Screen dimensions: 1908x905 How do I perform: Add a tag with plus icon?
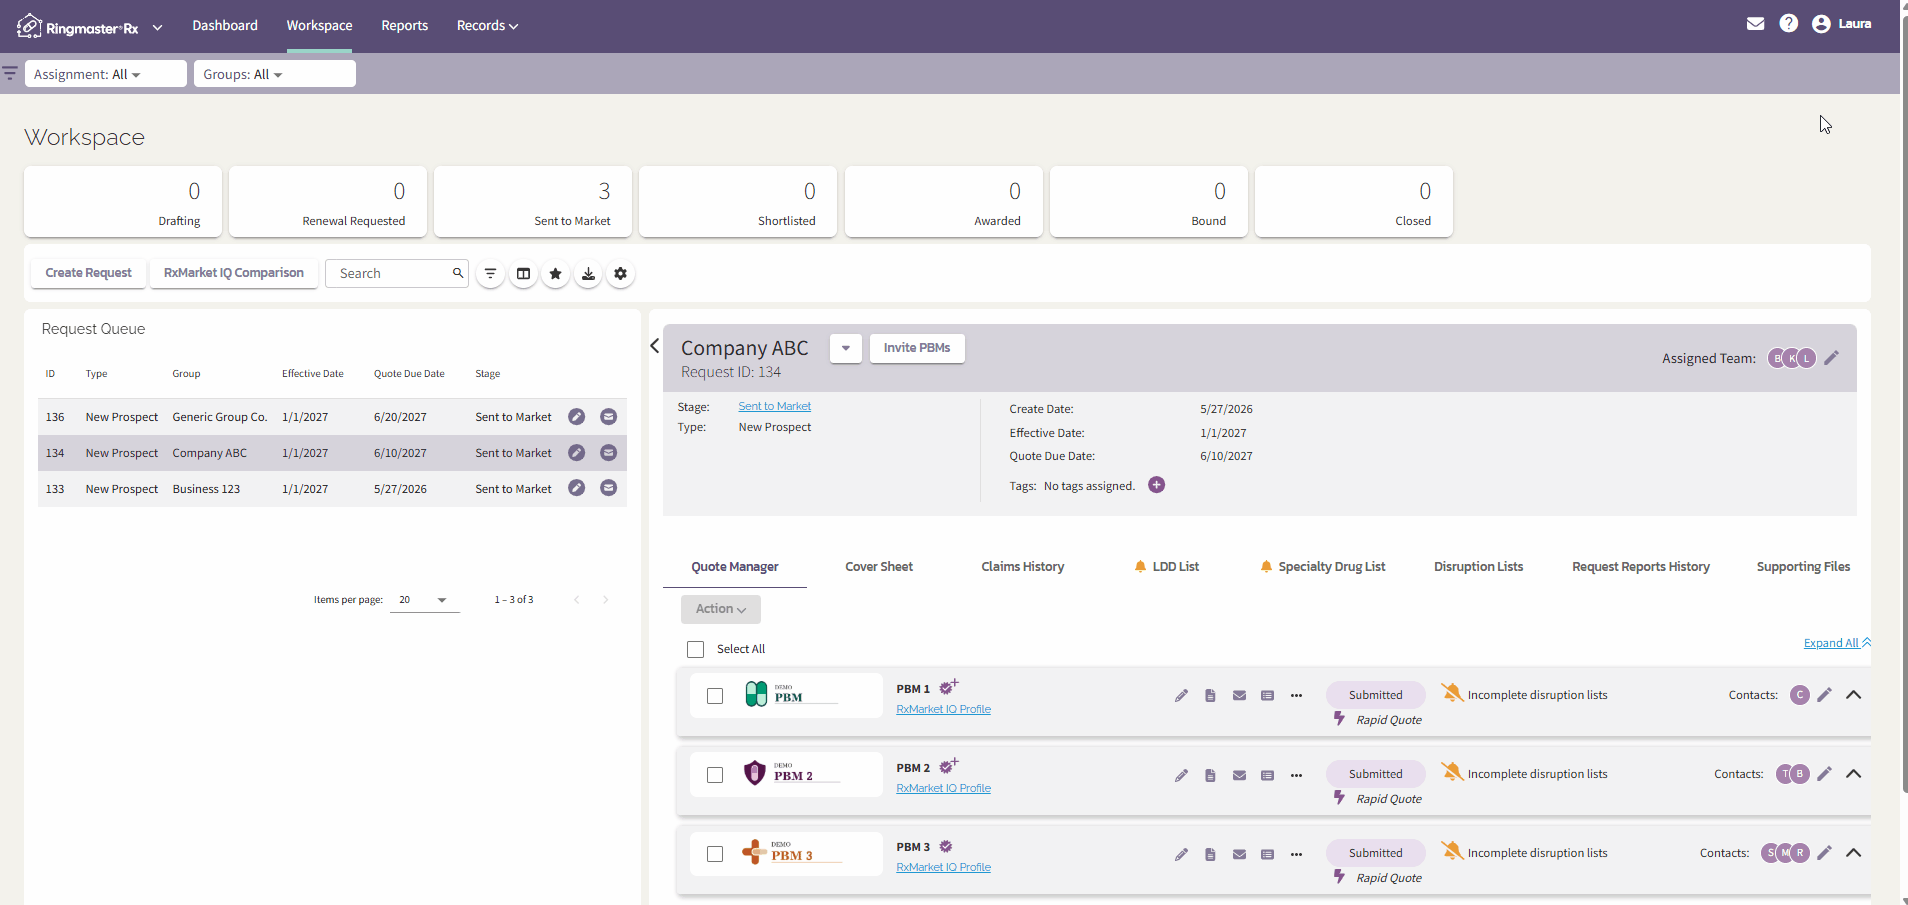pyautogui.click(x=1157, y=485)
